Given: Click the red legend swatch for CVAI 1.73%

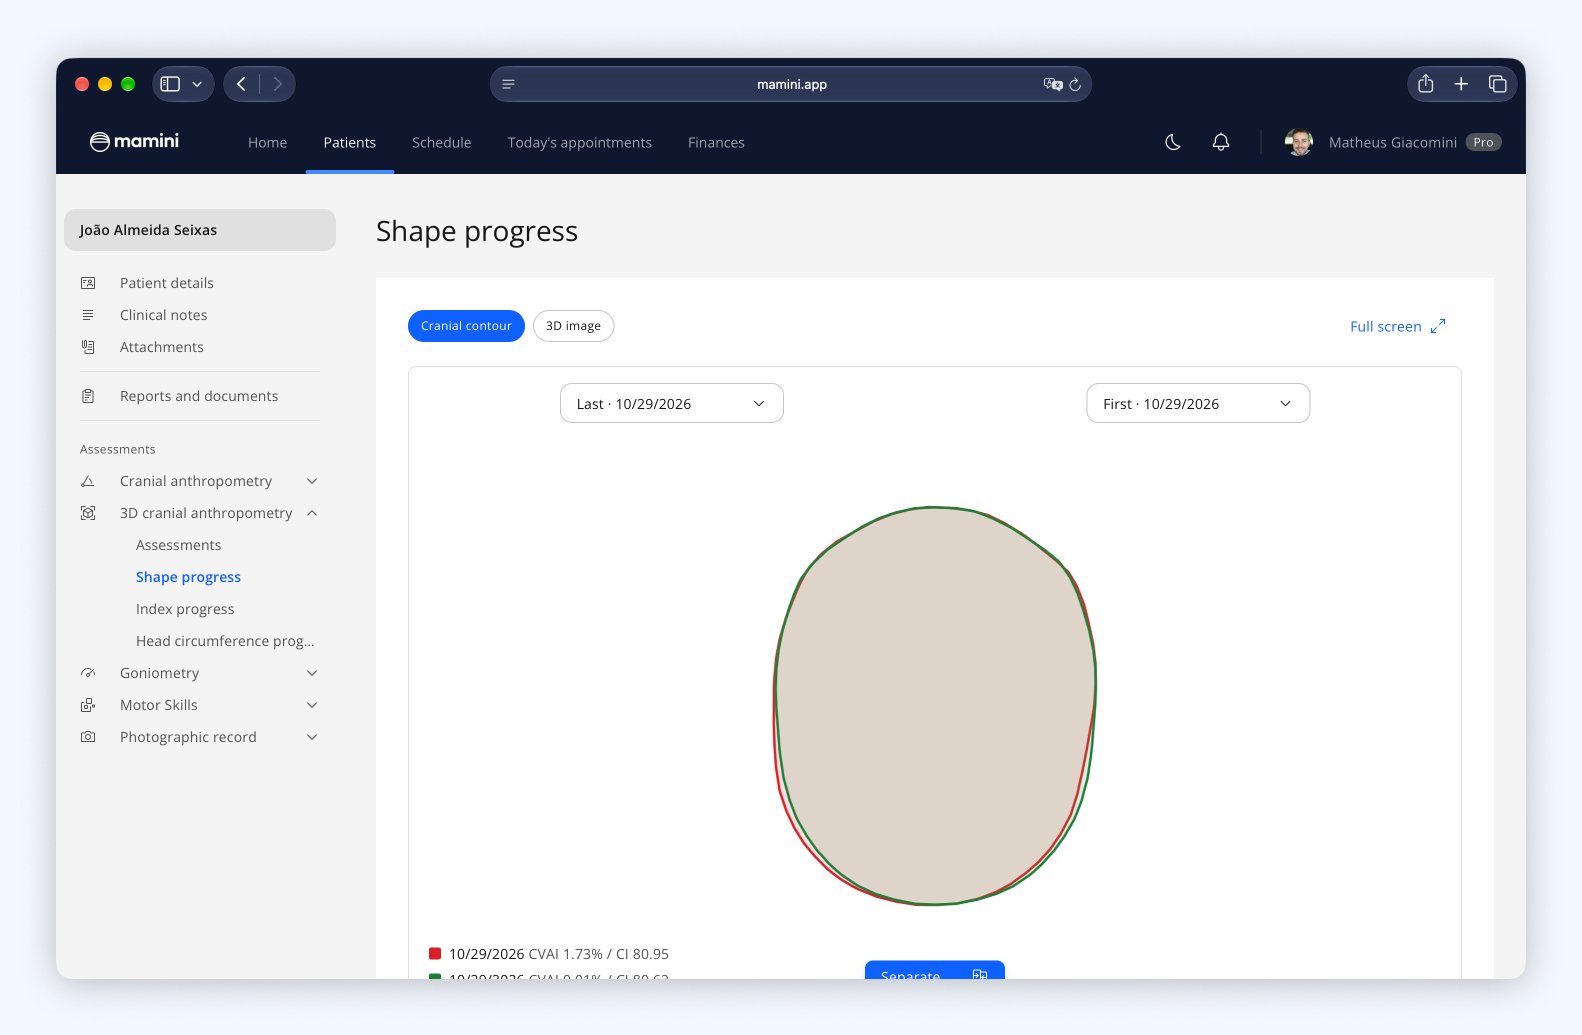Looking at the screenshot, I should pos(435,954).
